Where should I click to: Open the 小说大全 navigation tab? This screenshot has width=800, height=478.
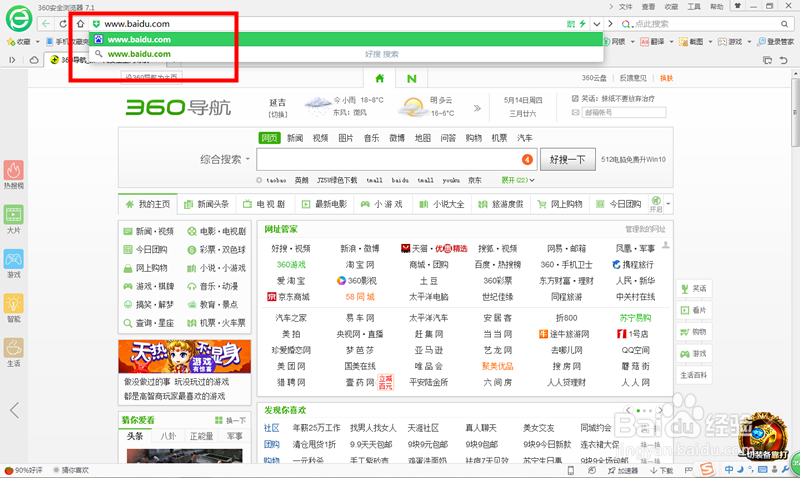[442, 204]
